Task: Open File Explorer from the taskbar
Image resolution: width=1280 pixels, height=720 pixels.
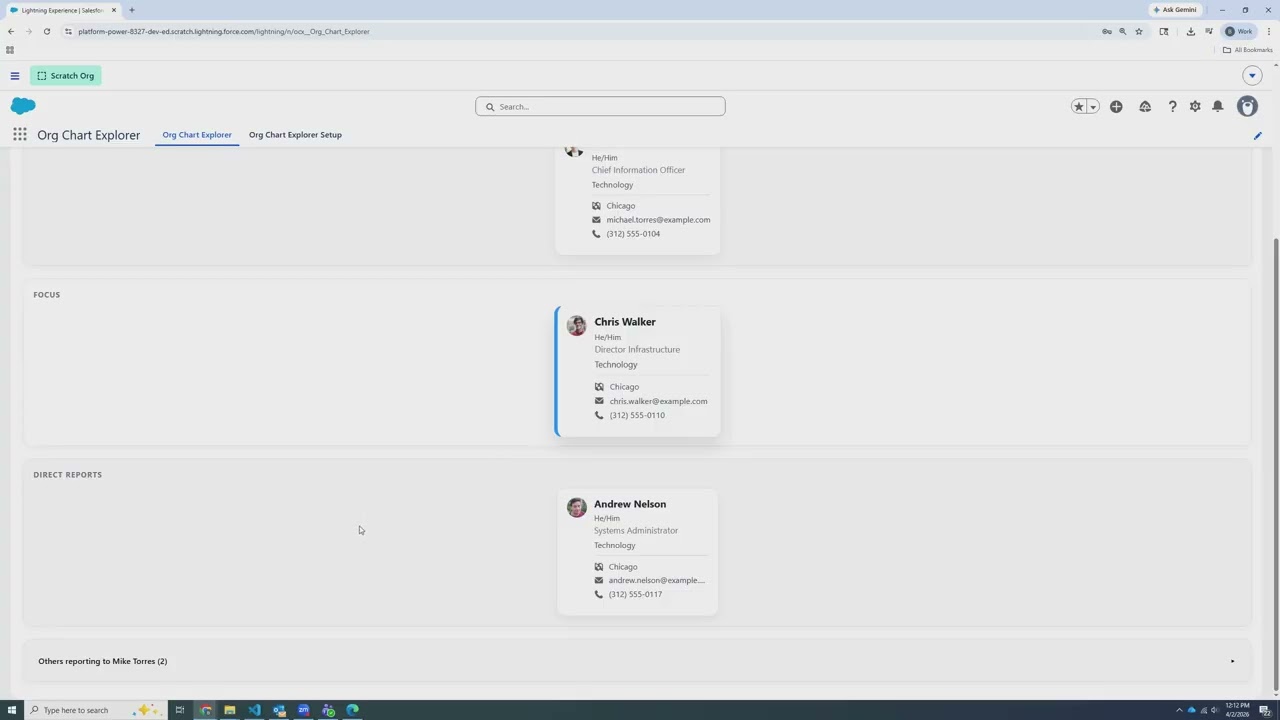Action: point(230,710)
